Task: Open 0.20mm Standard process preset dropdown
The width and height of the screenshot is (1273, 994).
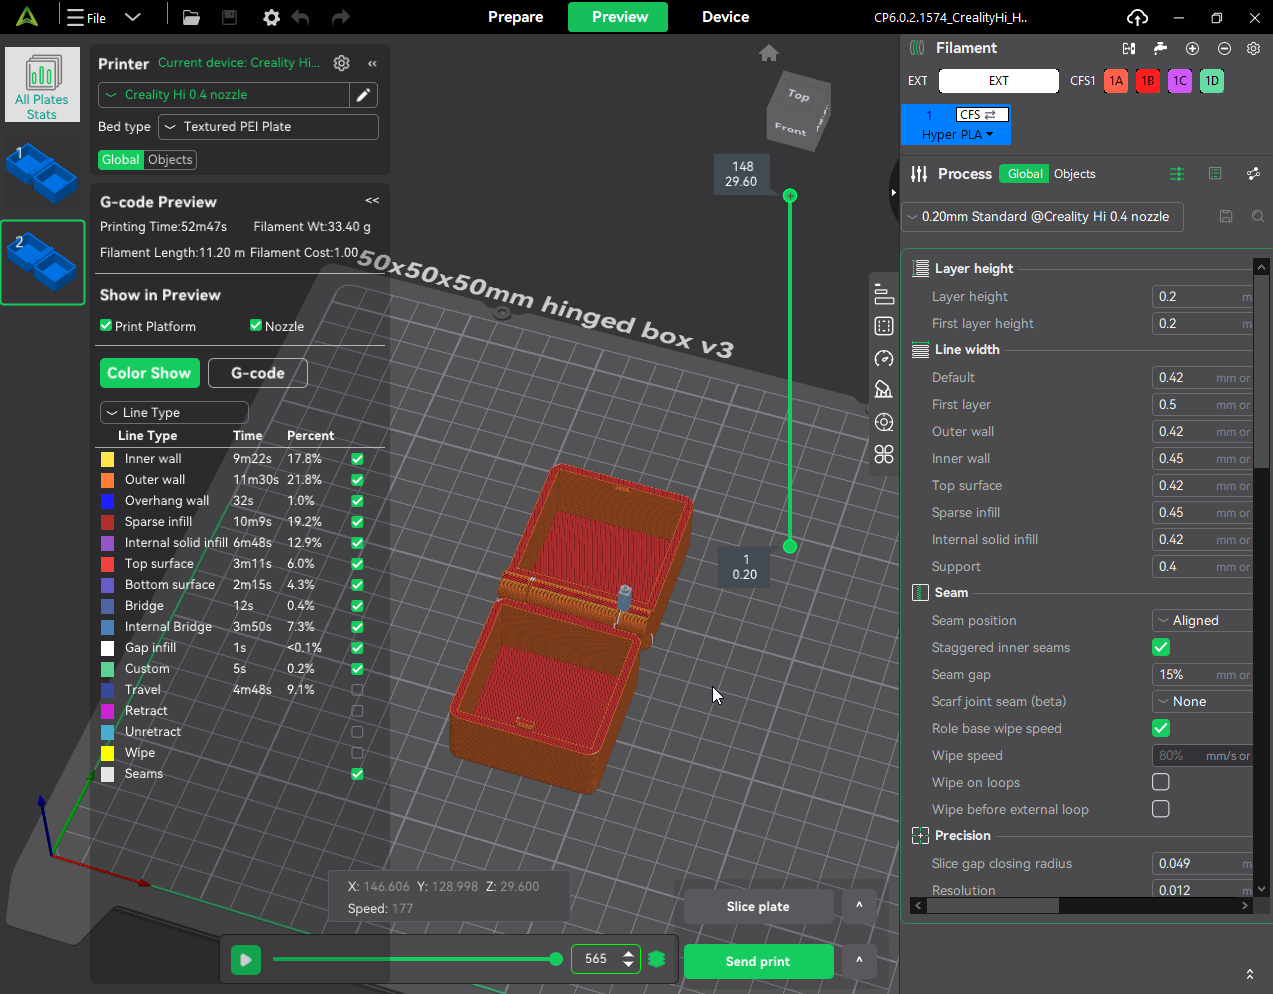Action: click(1043, 217)
